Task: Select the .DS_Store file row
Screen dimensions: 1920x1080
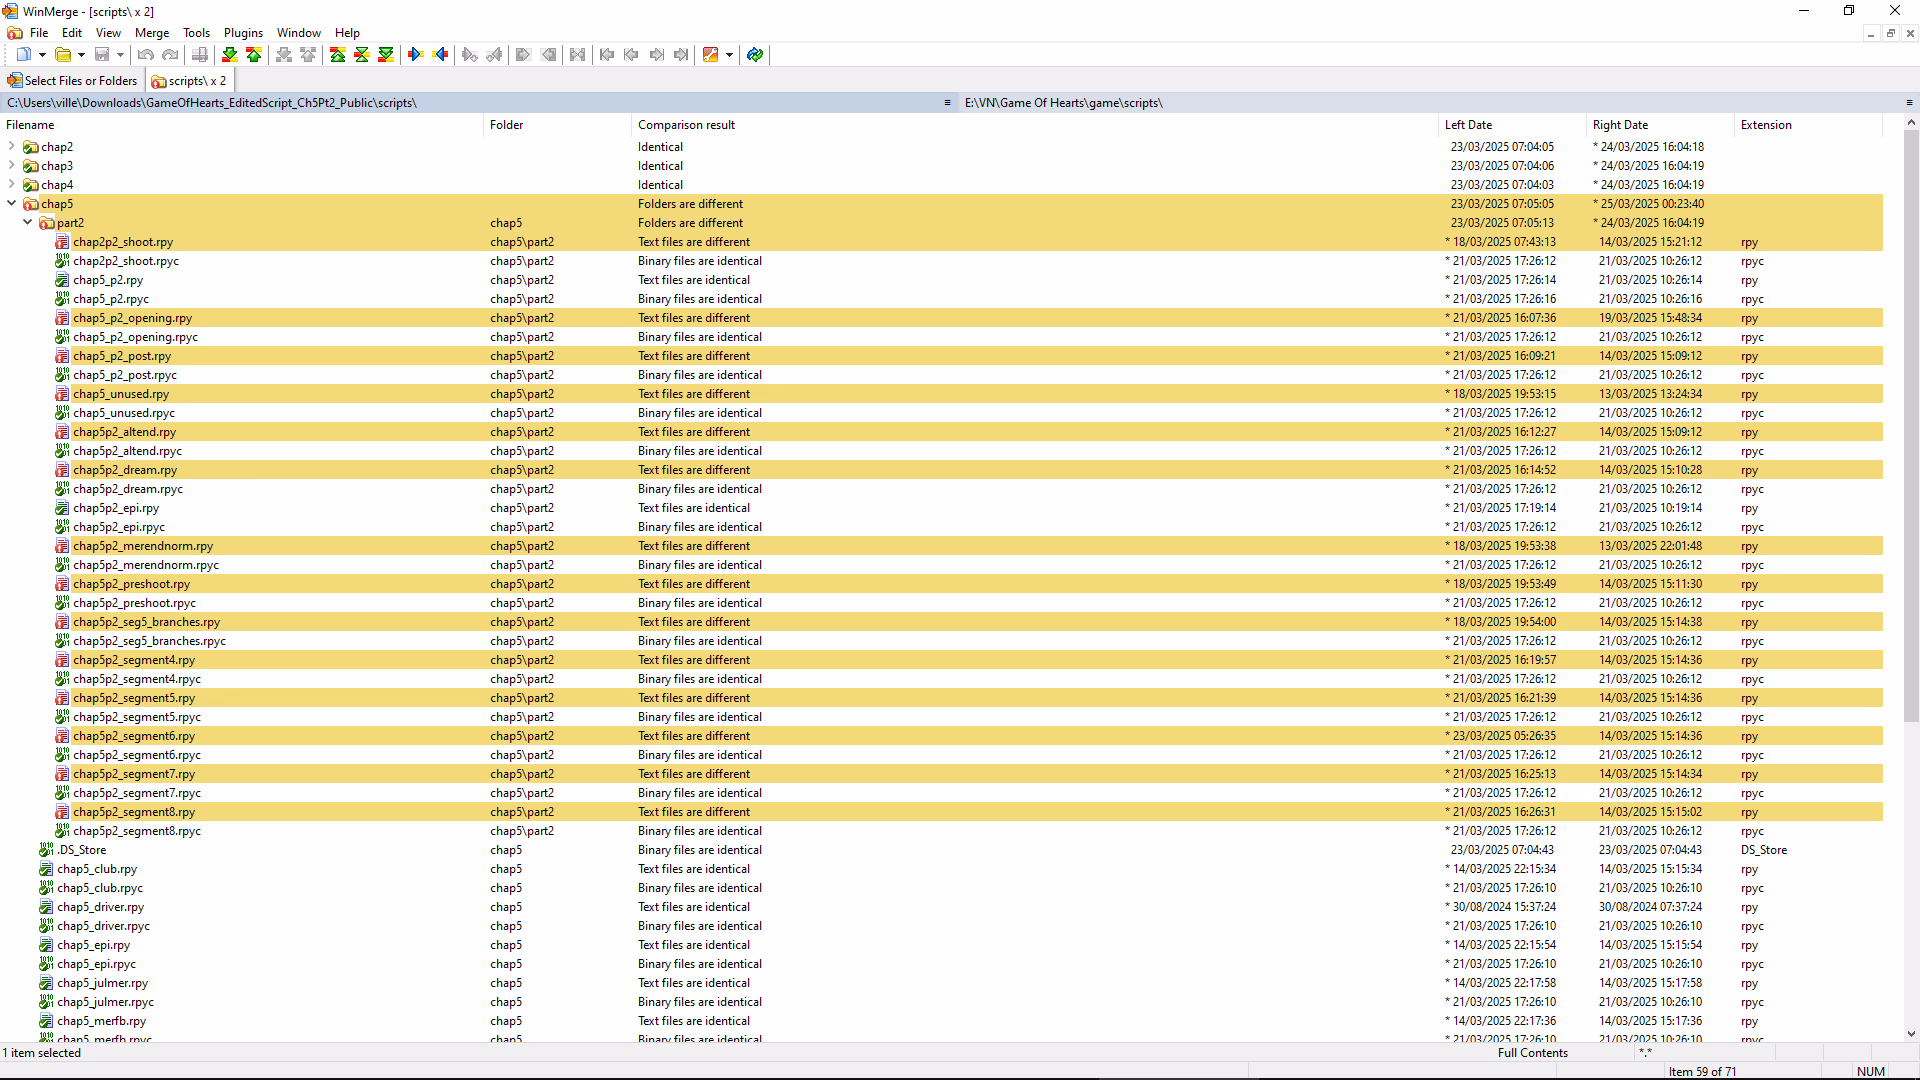Action: pos(941,850)
